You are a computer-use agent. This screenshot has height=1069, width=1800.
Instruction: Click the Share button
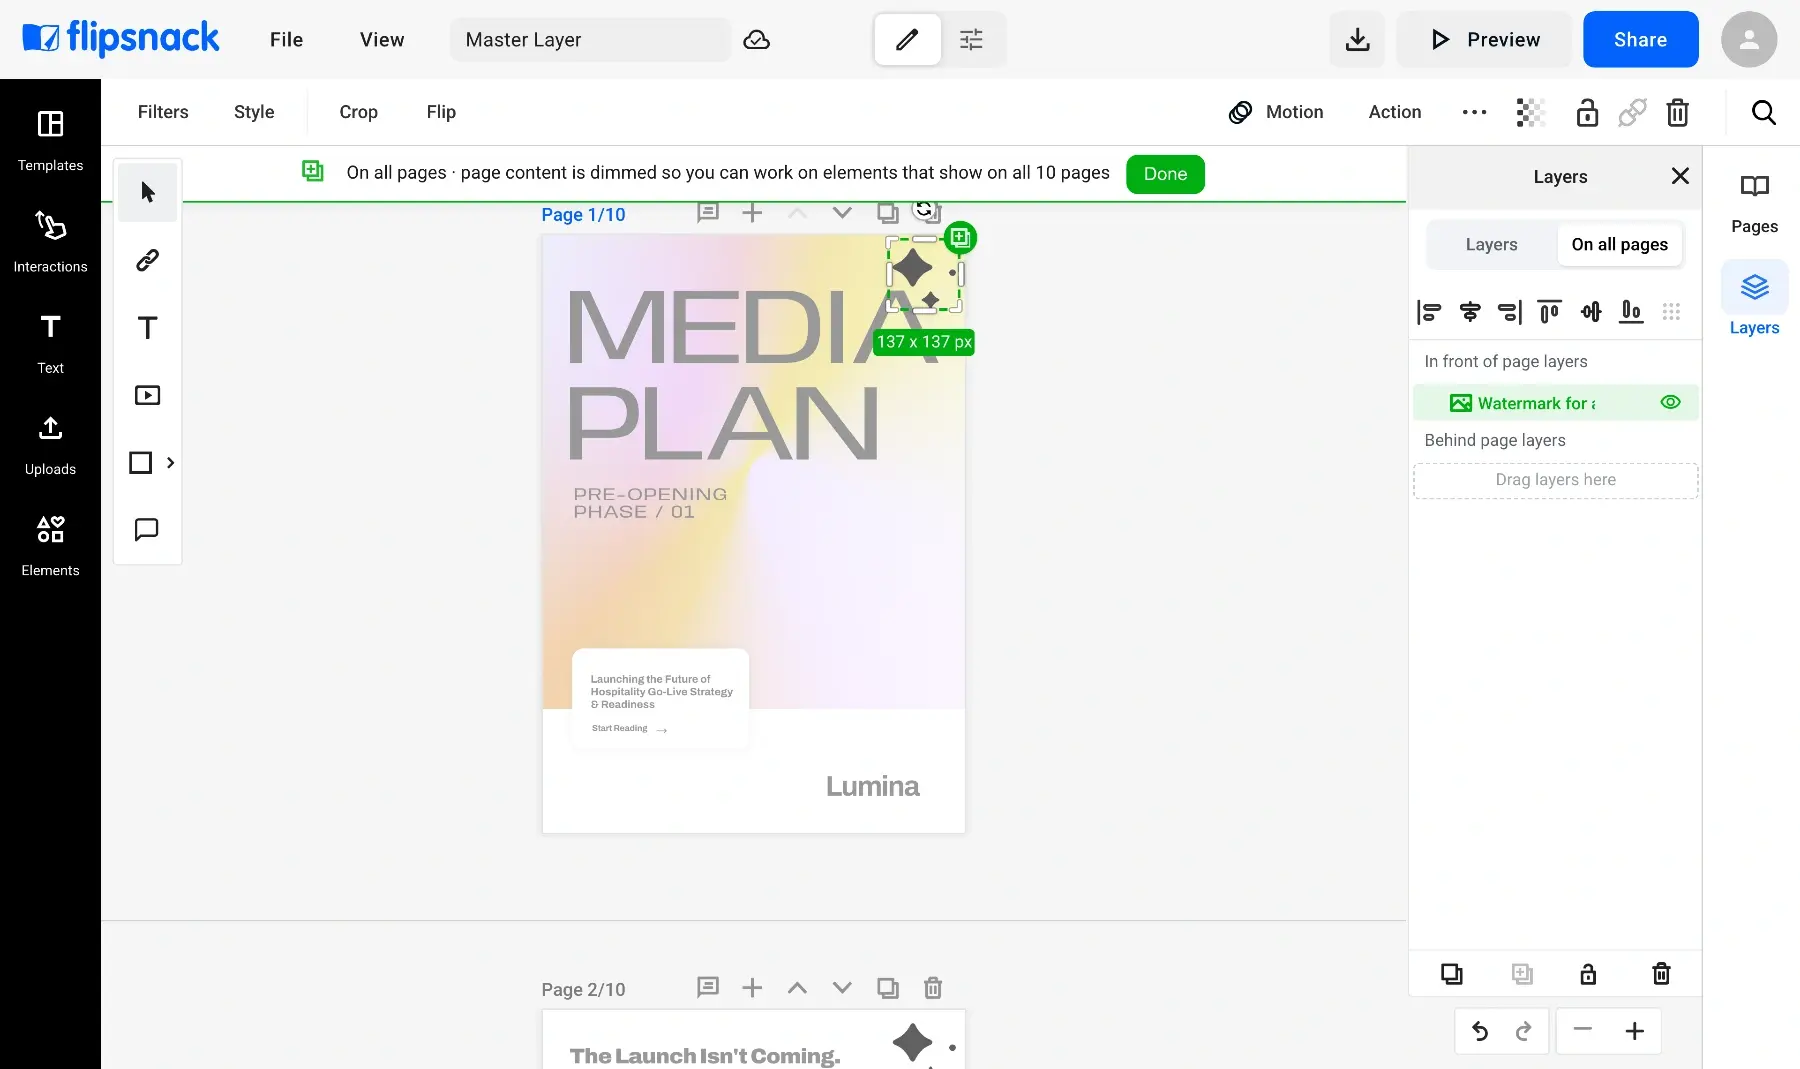click(1640, 40)
